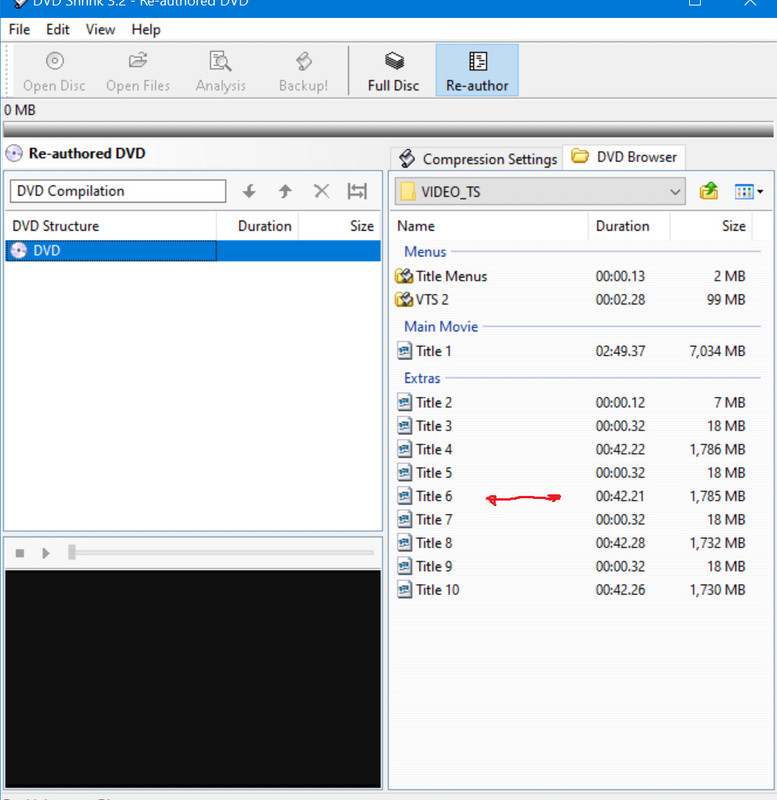Viewport: 777px width, 800px height.
Task: Click the Title 4 file icon
Action: click(405, 449)
